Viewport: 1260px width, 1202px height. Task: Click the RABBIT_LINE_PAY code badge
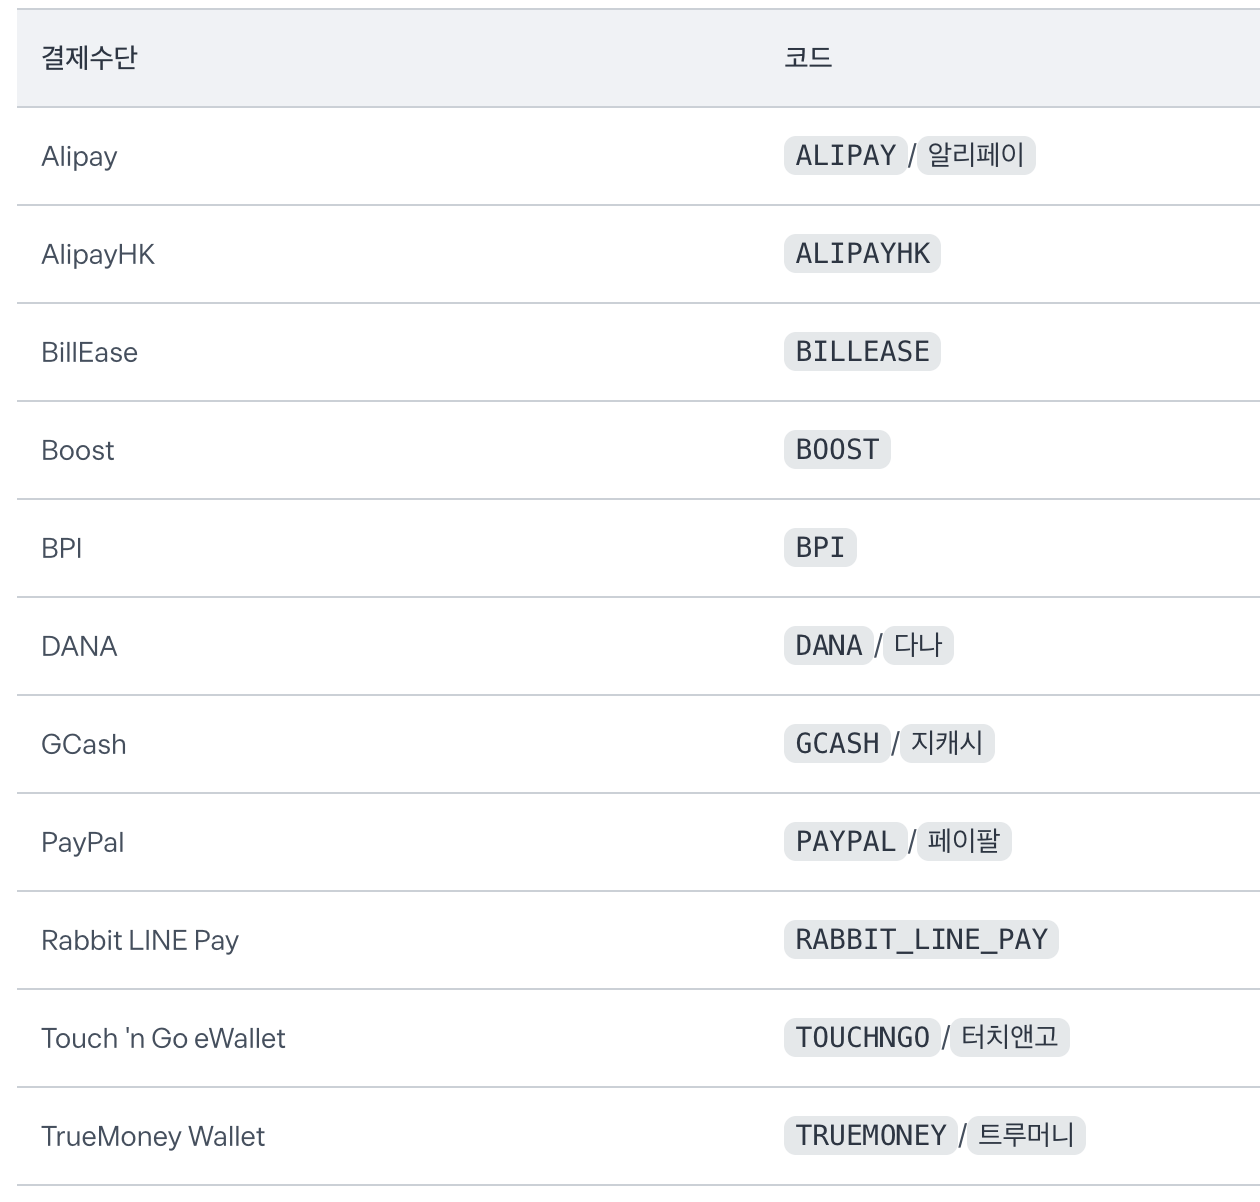click(x=921, y=940)
